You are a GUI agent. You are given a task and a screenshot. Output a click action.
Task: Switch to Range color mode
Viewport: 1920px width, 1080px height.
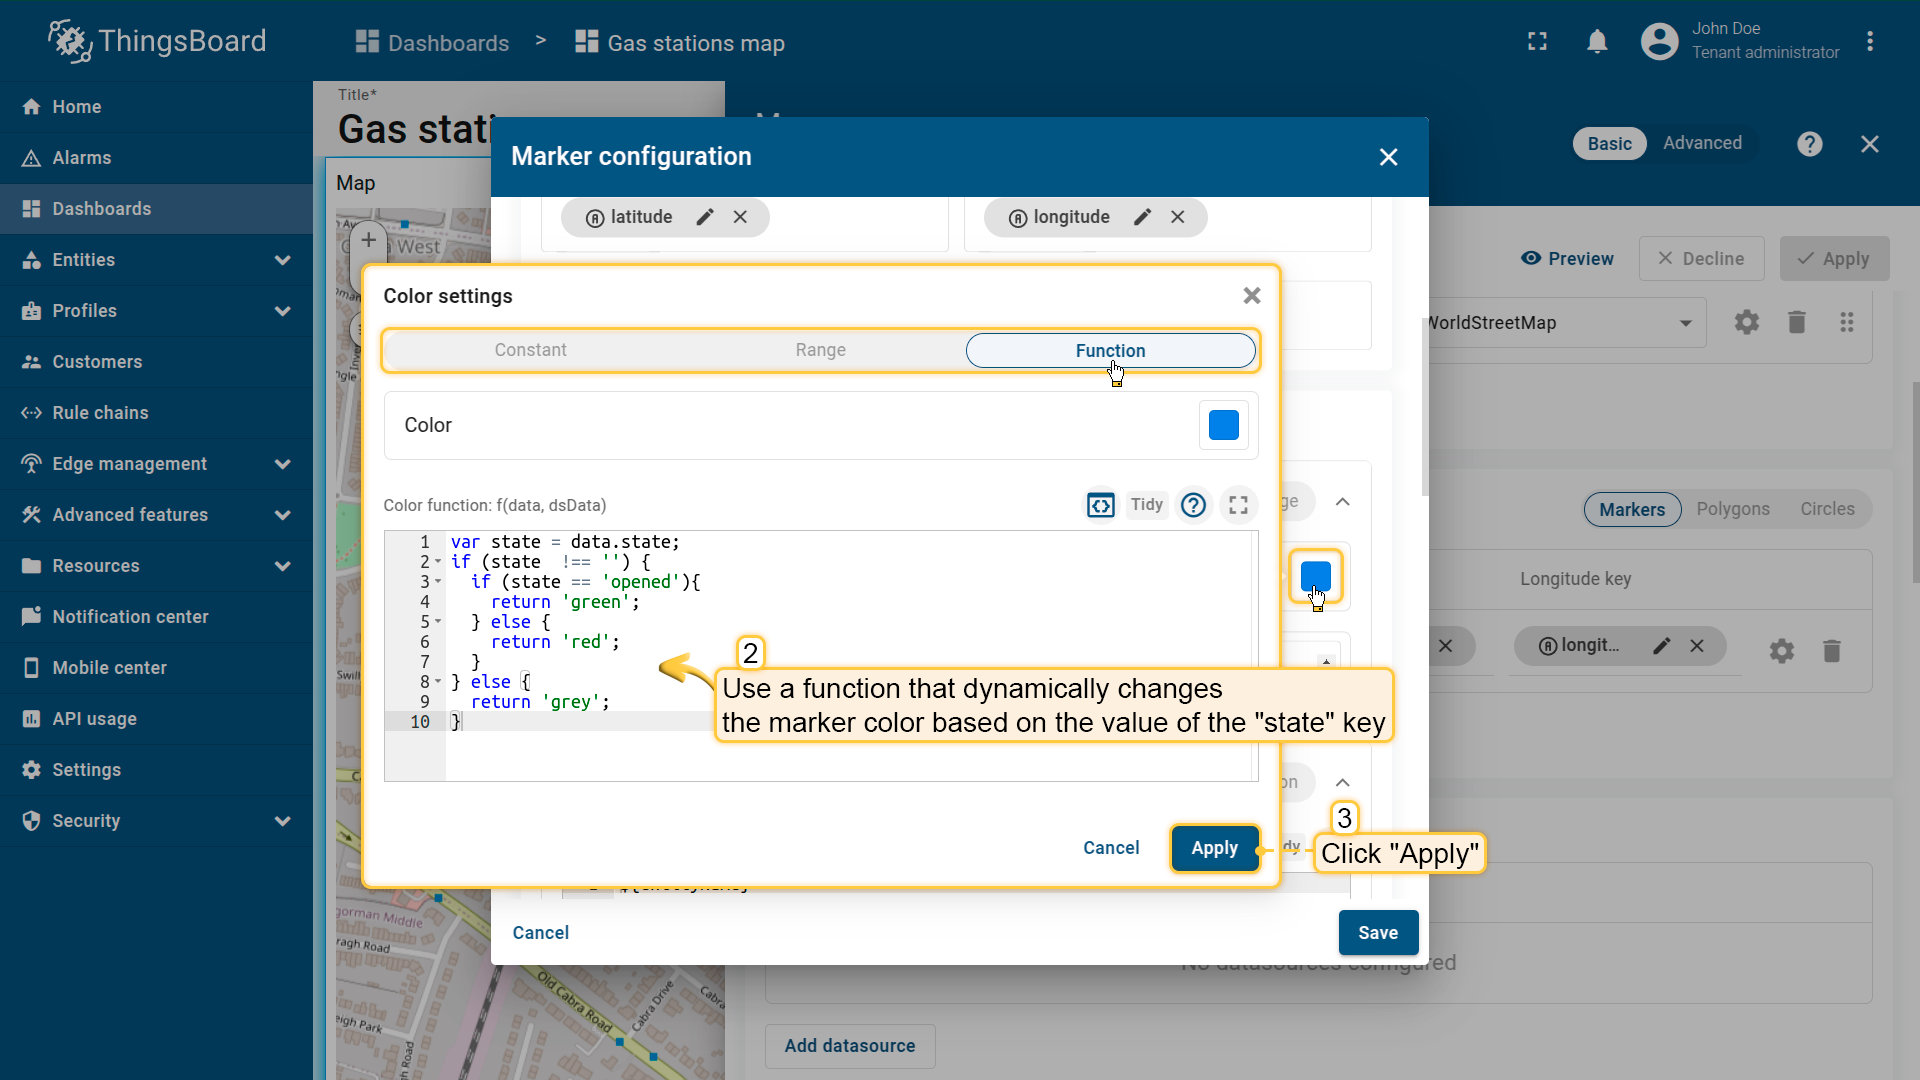pyautogui.click(x=820, y=350)
